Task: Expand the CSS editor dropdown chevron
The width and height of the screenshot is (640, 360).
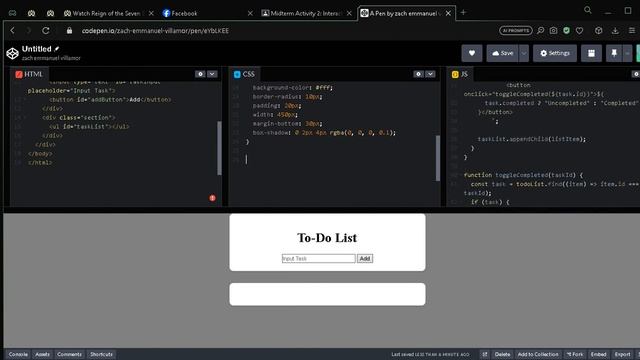Action: (431, 74)
